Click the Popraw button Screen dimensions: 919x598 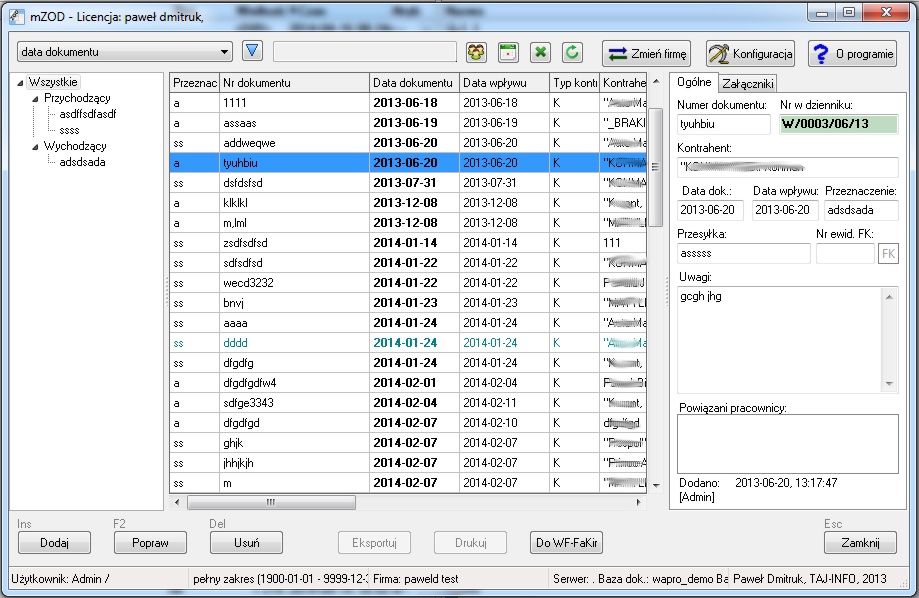tap(151, 543)
